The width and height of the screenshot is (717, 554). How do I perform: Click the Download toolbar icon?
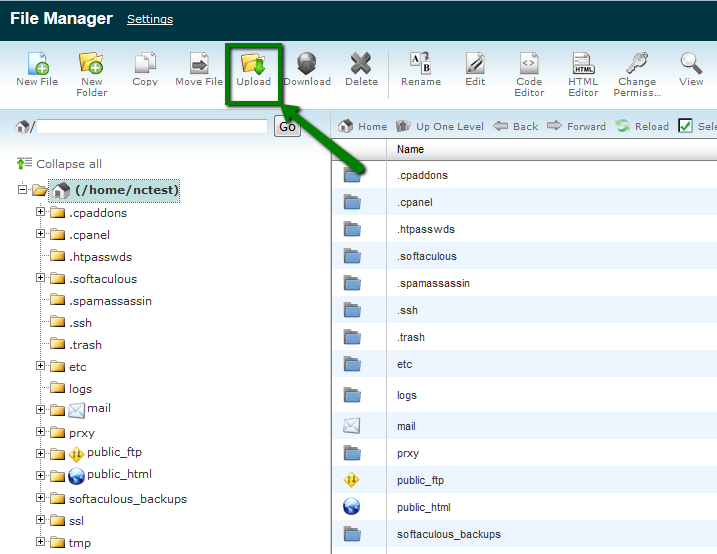pyautogui.click(x=307, y=63)
